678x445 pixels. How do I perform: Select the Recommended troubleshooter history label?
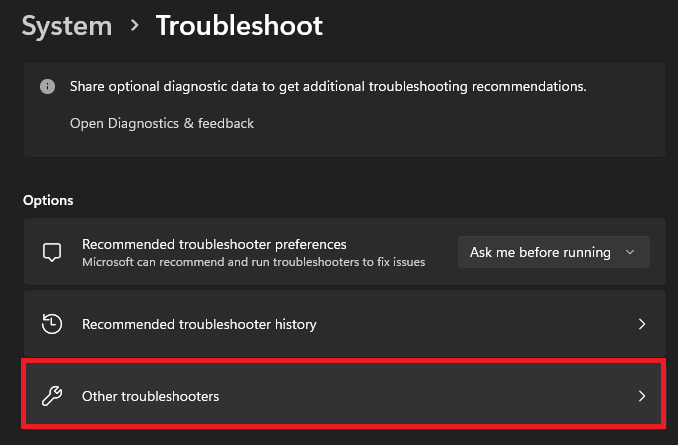(199, 324)
